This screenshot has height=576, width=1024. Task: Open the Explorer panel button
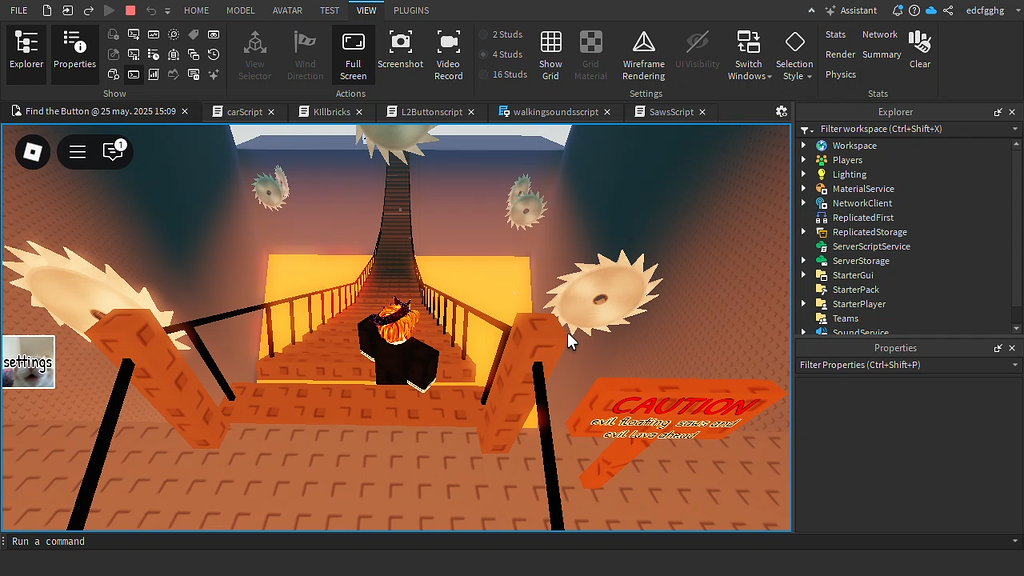click(x=27, y=51)
